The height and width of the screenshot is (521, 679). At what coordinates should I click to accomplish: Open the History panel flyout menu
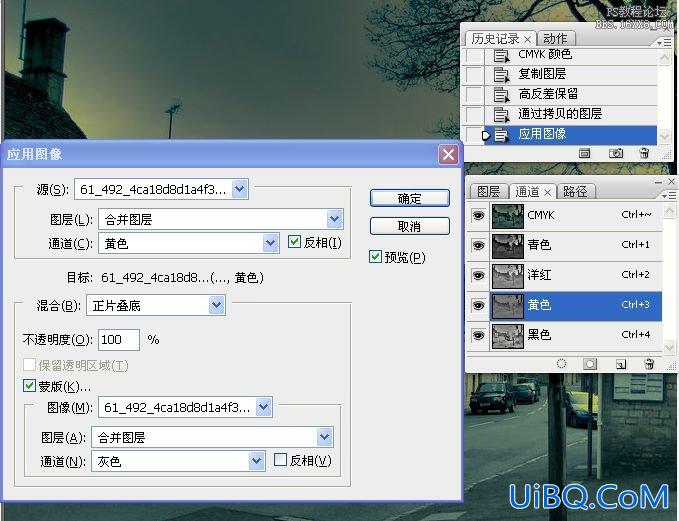pyautogui.click(x=664, y=42)
